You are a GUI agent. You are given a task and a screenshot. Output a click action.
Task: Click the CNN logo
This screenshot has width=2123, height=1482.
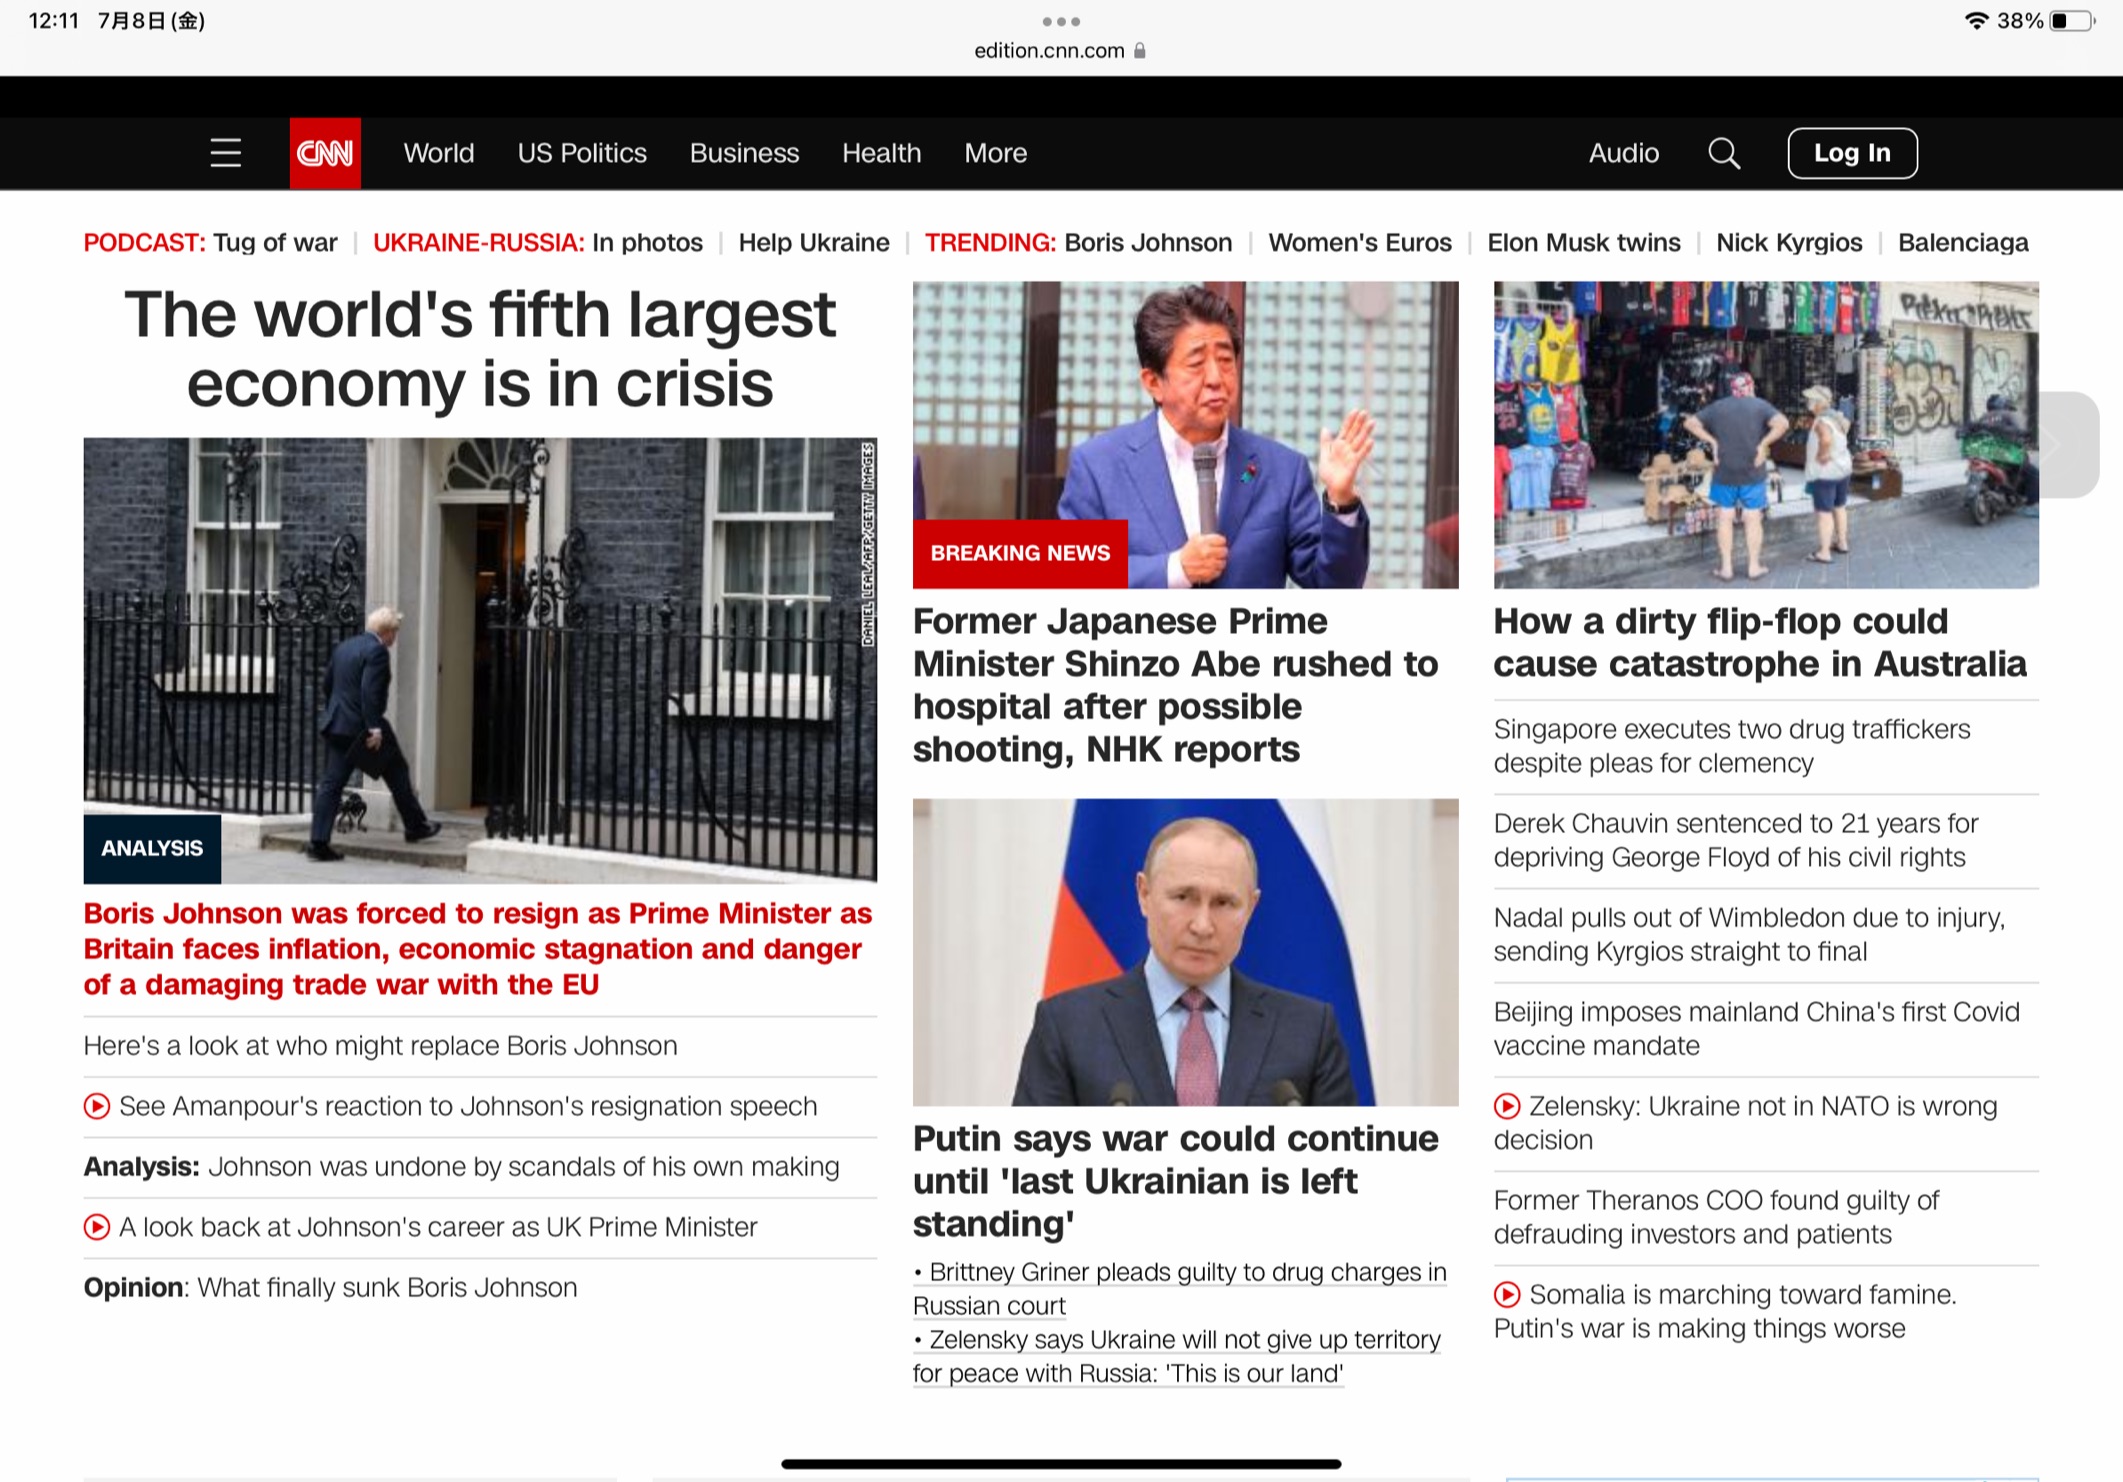pyautogui.click(x=325, y=153)
